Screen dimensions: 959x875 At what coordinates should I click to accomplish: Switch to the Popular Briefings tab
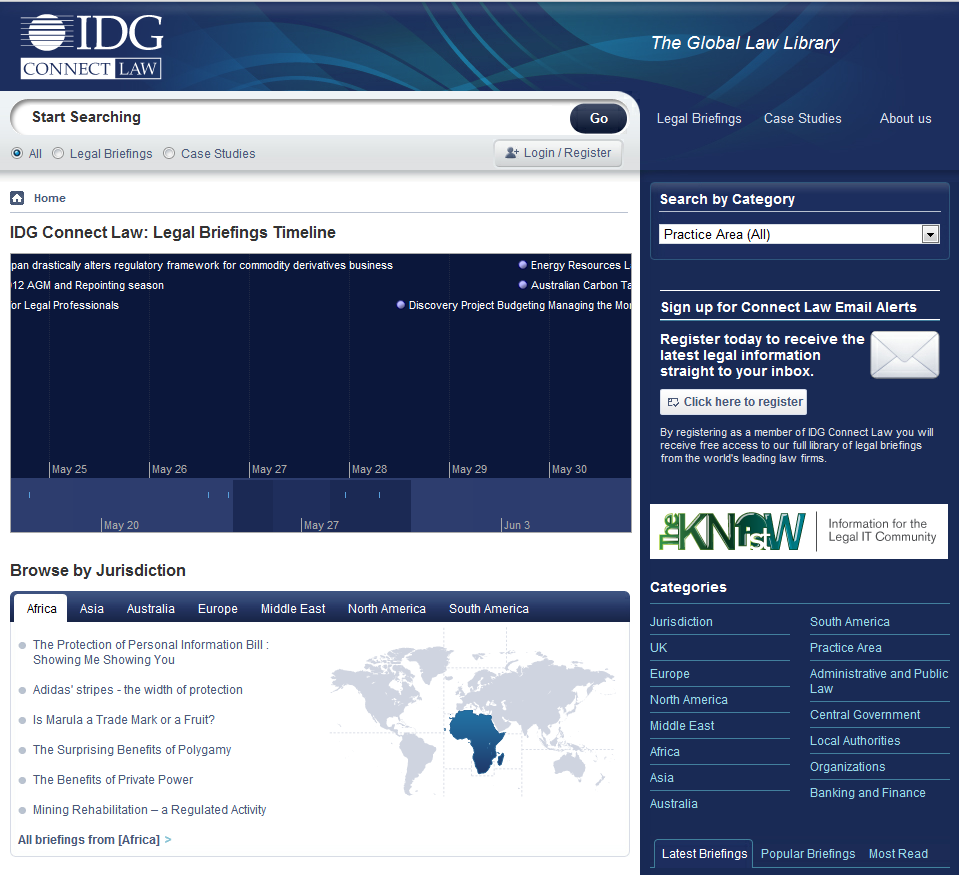(807, 854)
